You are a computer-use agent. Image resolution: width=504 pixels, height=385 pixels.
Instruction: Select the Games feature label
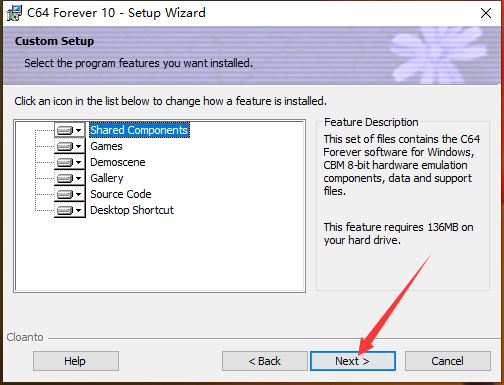(x=106, y=146)
